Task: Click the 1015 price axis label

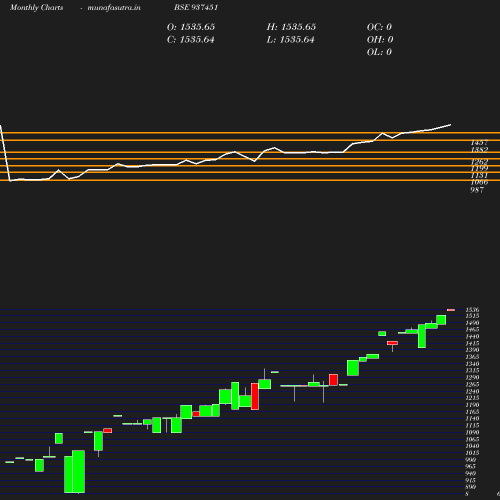Action: point(472,453)
